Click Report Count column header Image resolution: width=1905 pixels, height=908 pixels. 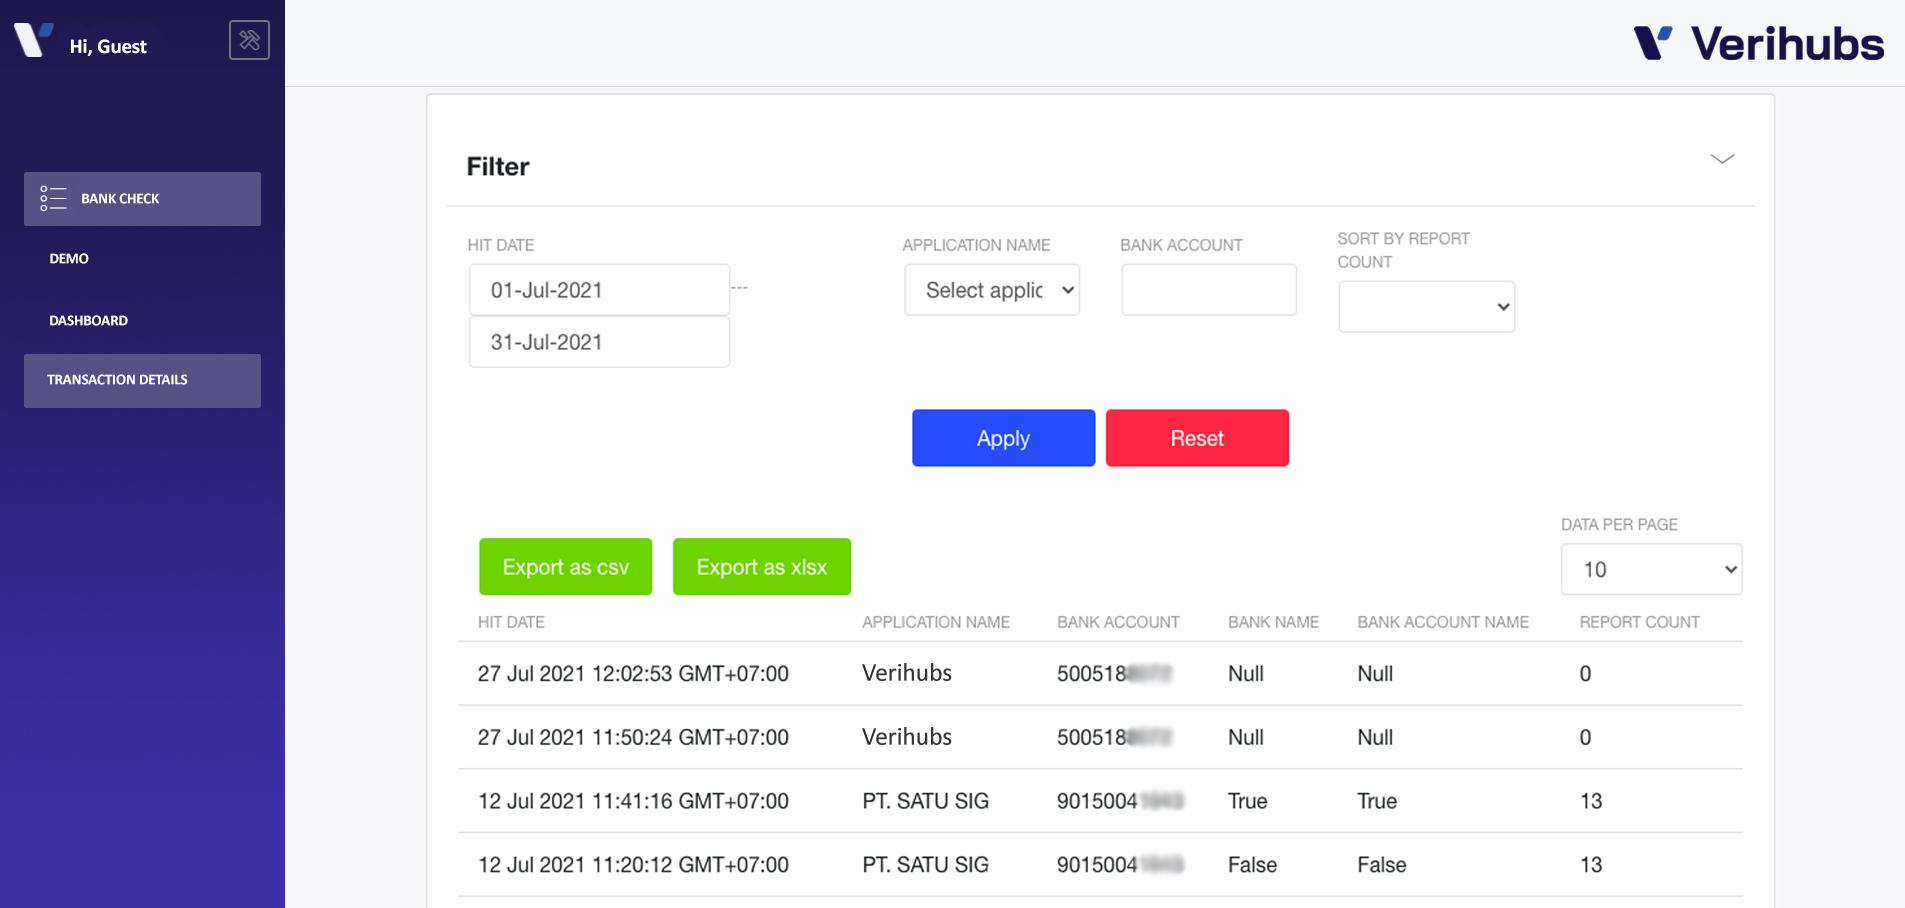(1639, 622)
